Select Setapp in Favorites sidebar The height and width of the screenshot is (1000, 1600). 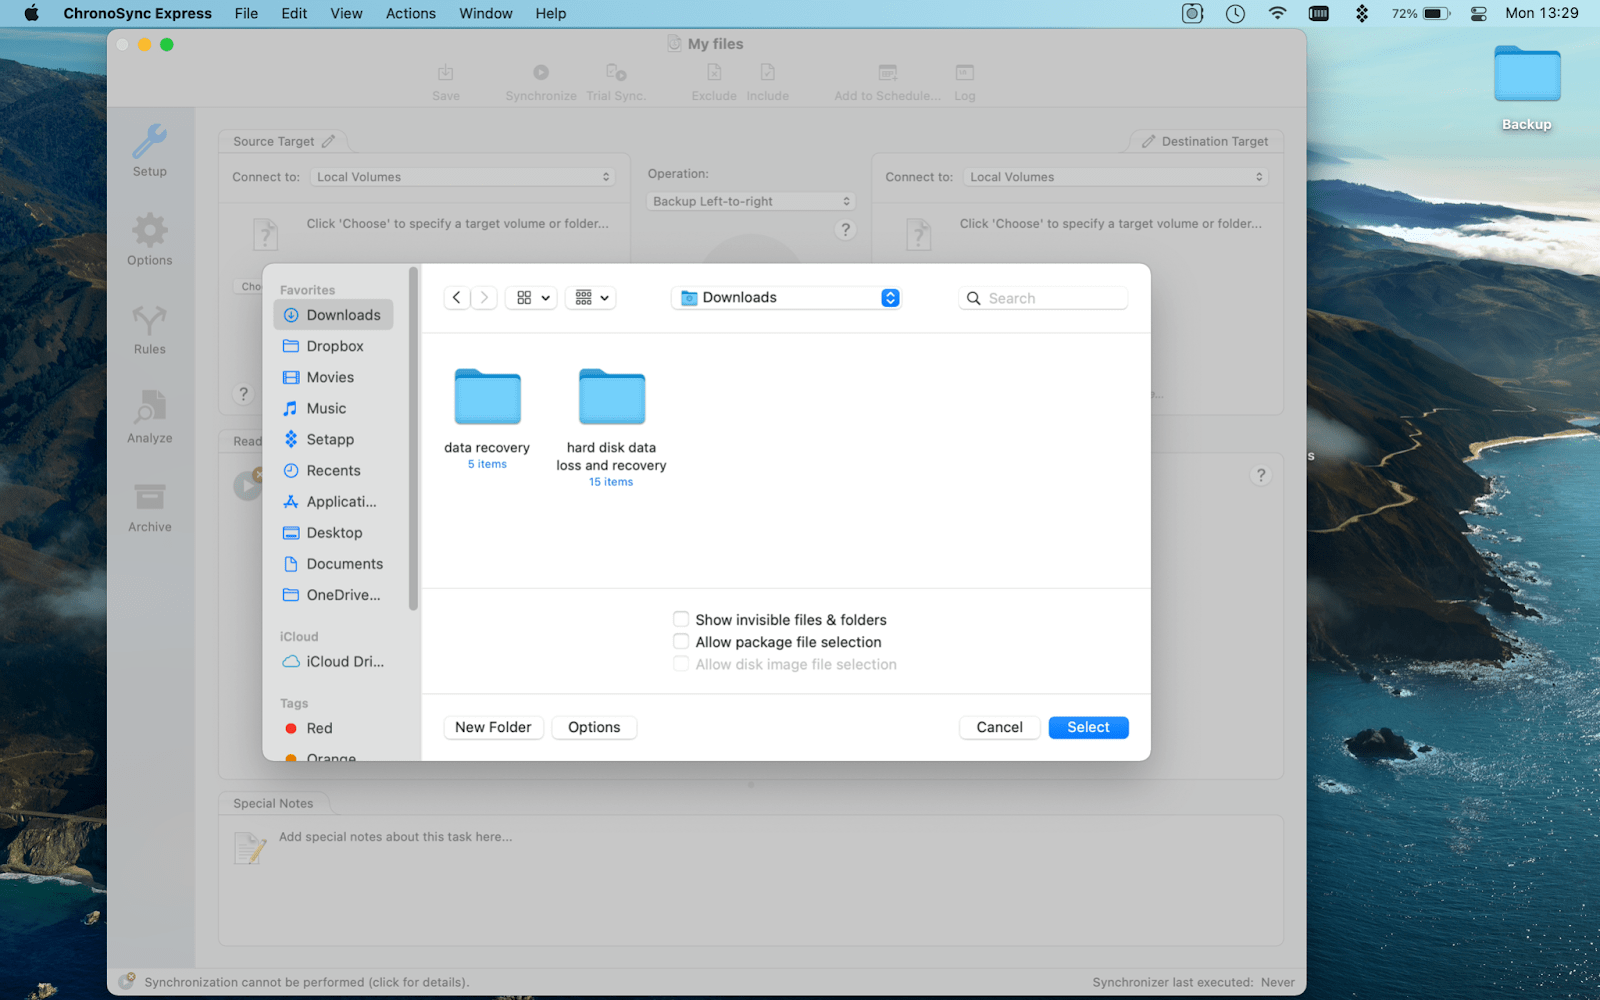tap(333, 439)
